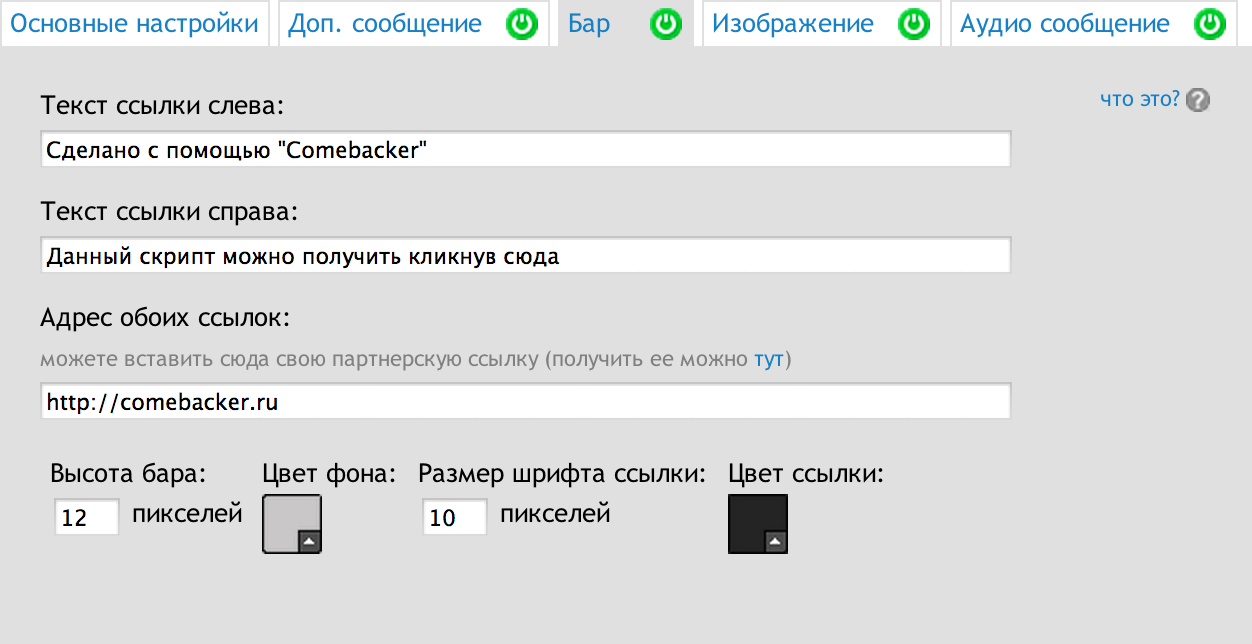Image resolution: width=1252 pixels, height=644 pixels.
Task: Switch to the Доп. сообщение tab
Action: point(385,24)
